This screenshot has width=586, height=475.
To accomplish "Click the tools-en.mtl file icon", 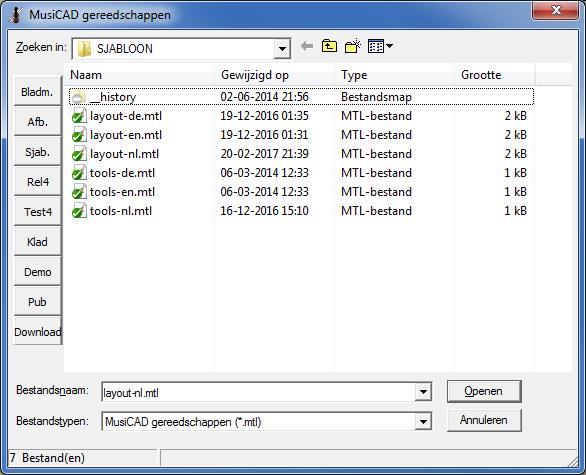I will pos(79,192).
